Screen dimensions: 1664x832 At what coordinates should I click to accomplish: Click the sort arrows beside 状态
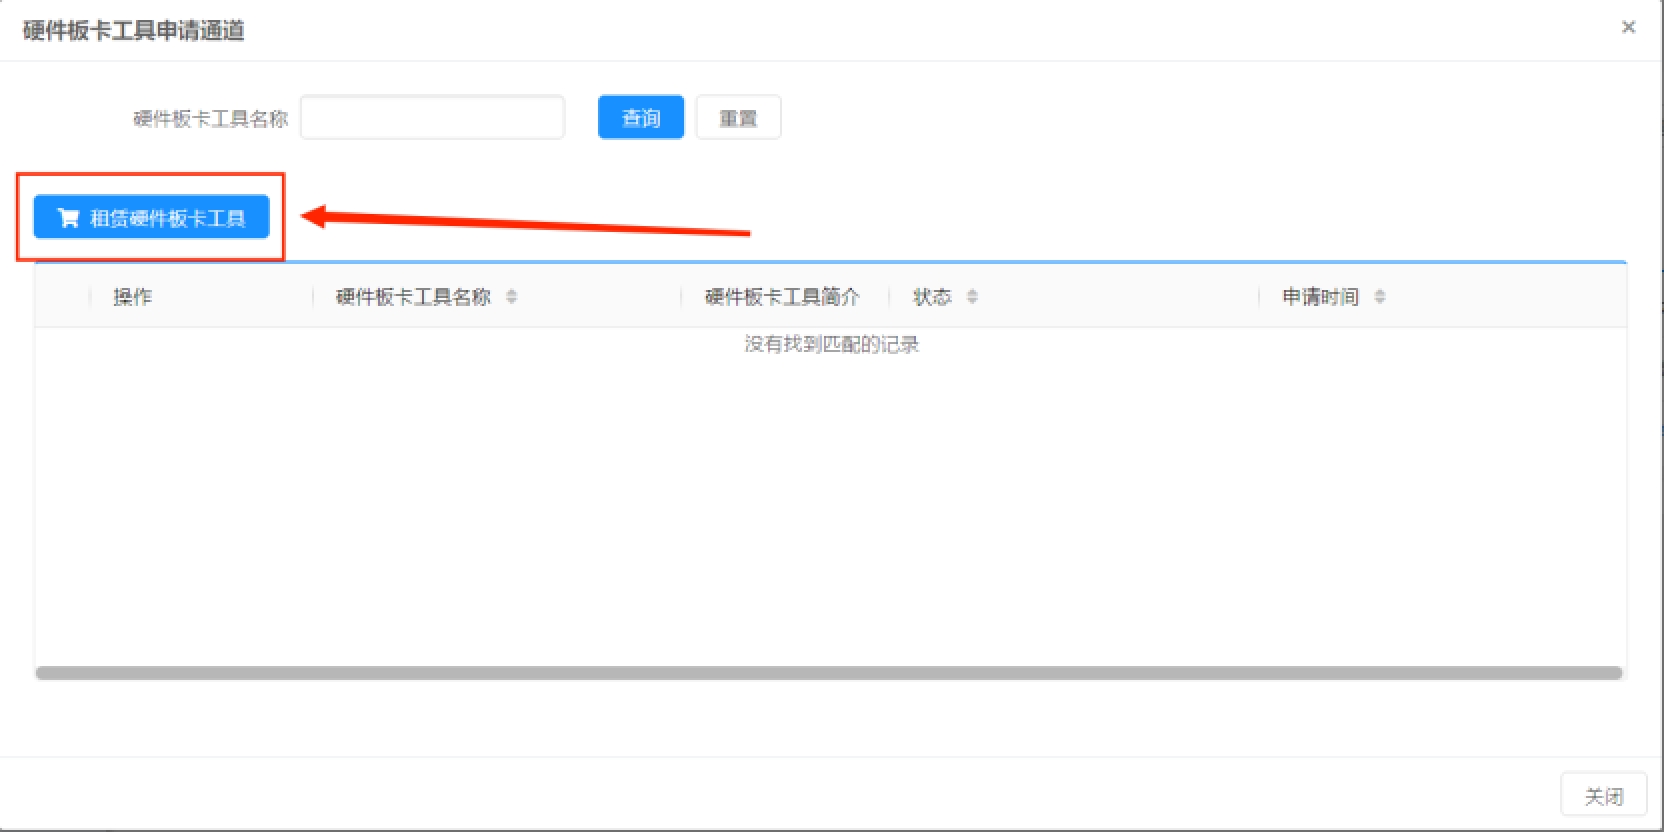click(972, 297)
